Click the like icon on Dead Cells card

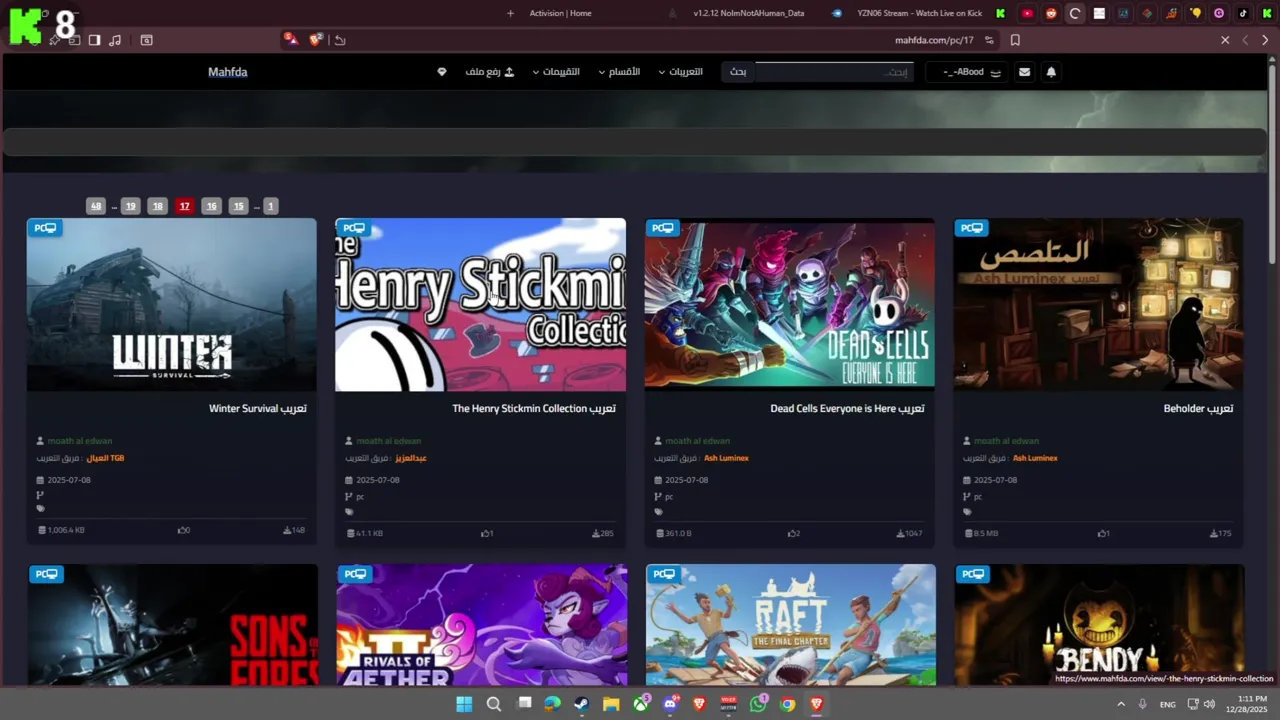coord(791,533)
